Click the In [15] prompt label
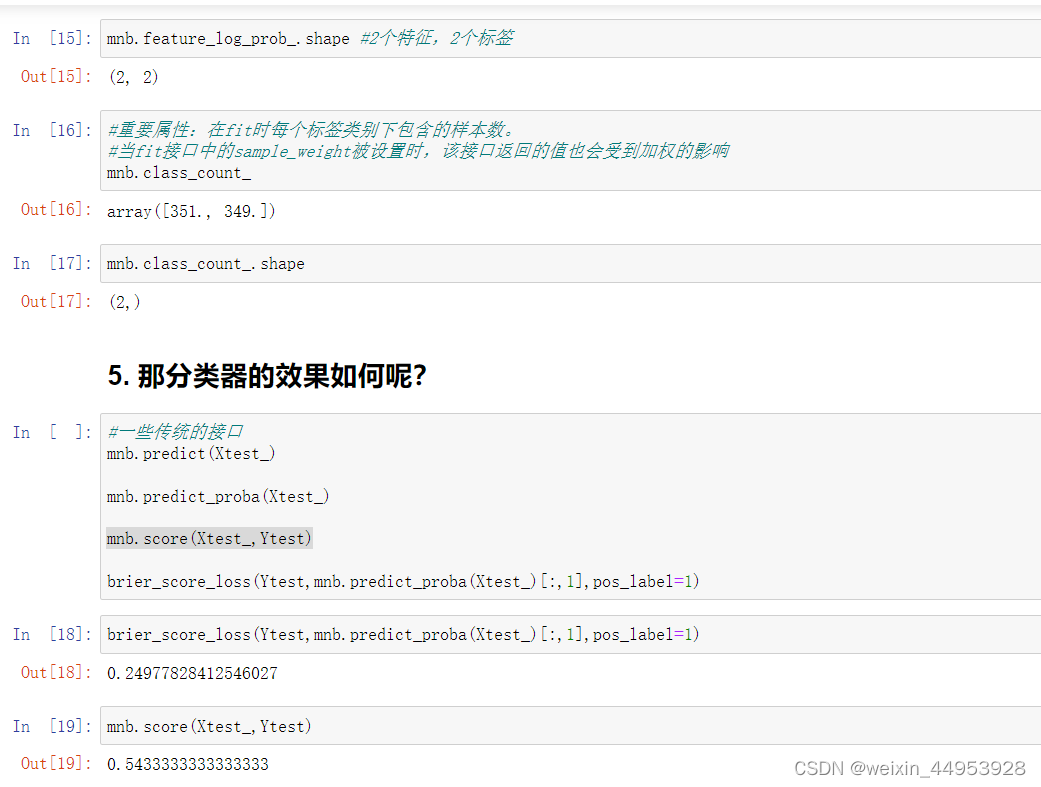Screen dimensions: 1041x787 click(52, 38)
